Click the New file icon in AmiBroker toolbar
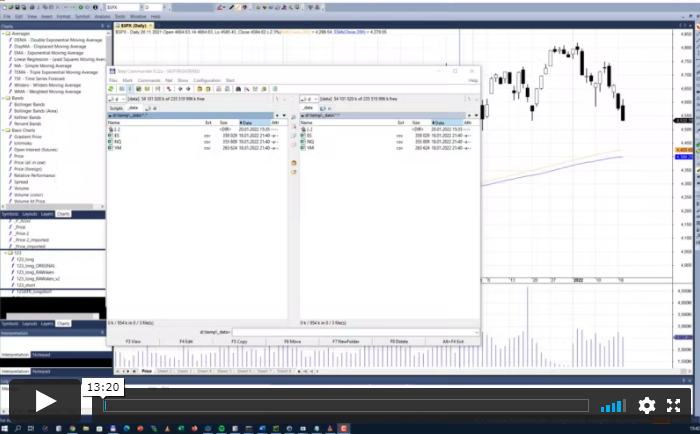Viewport: 700px width, 434px height. (4, 8)
